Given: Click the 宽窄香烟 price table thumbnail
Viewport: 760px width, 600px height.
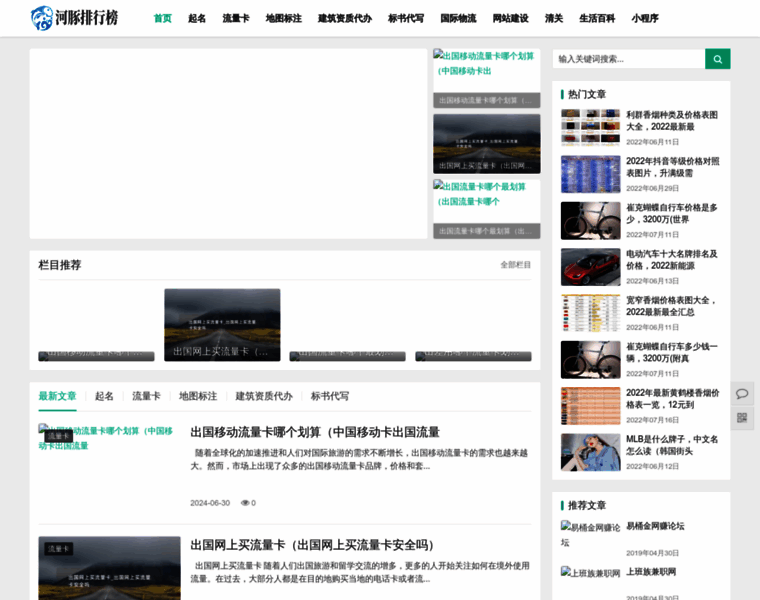Looking at the screenshot, I should 590,313.
